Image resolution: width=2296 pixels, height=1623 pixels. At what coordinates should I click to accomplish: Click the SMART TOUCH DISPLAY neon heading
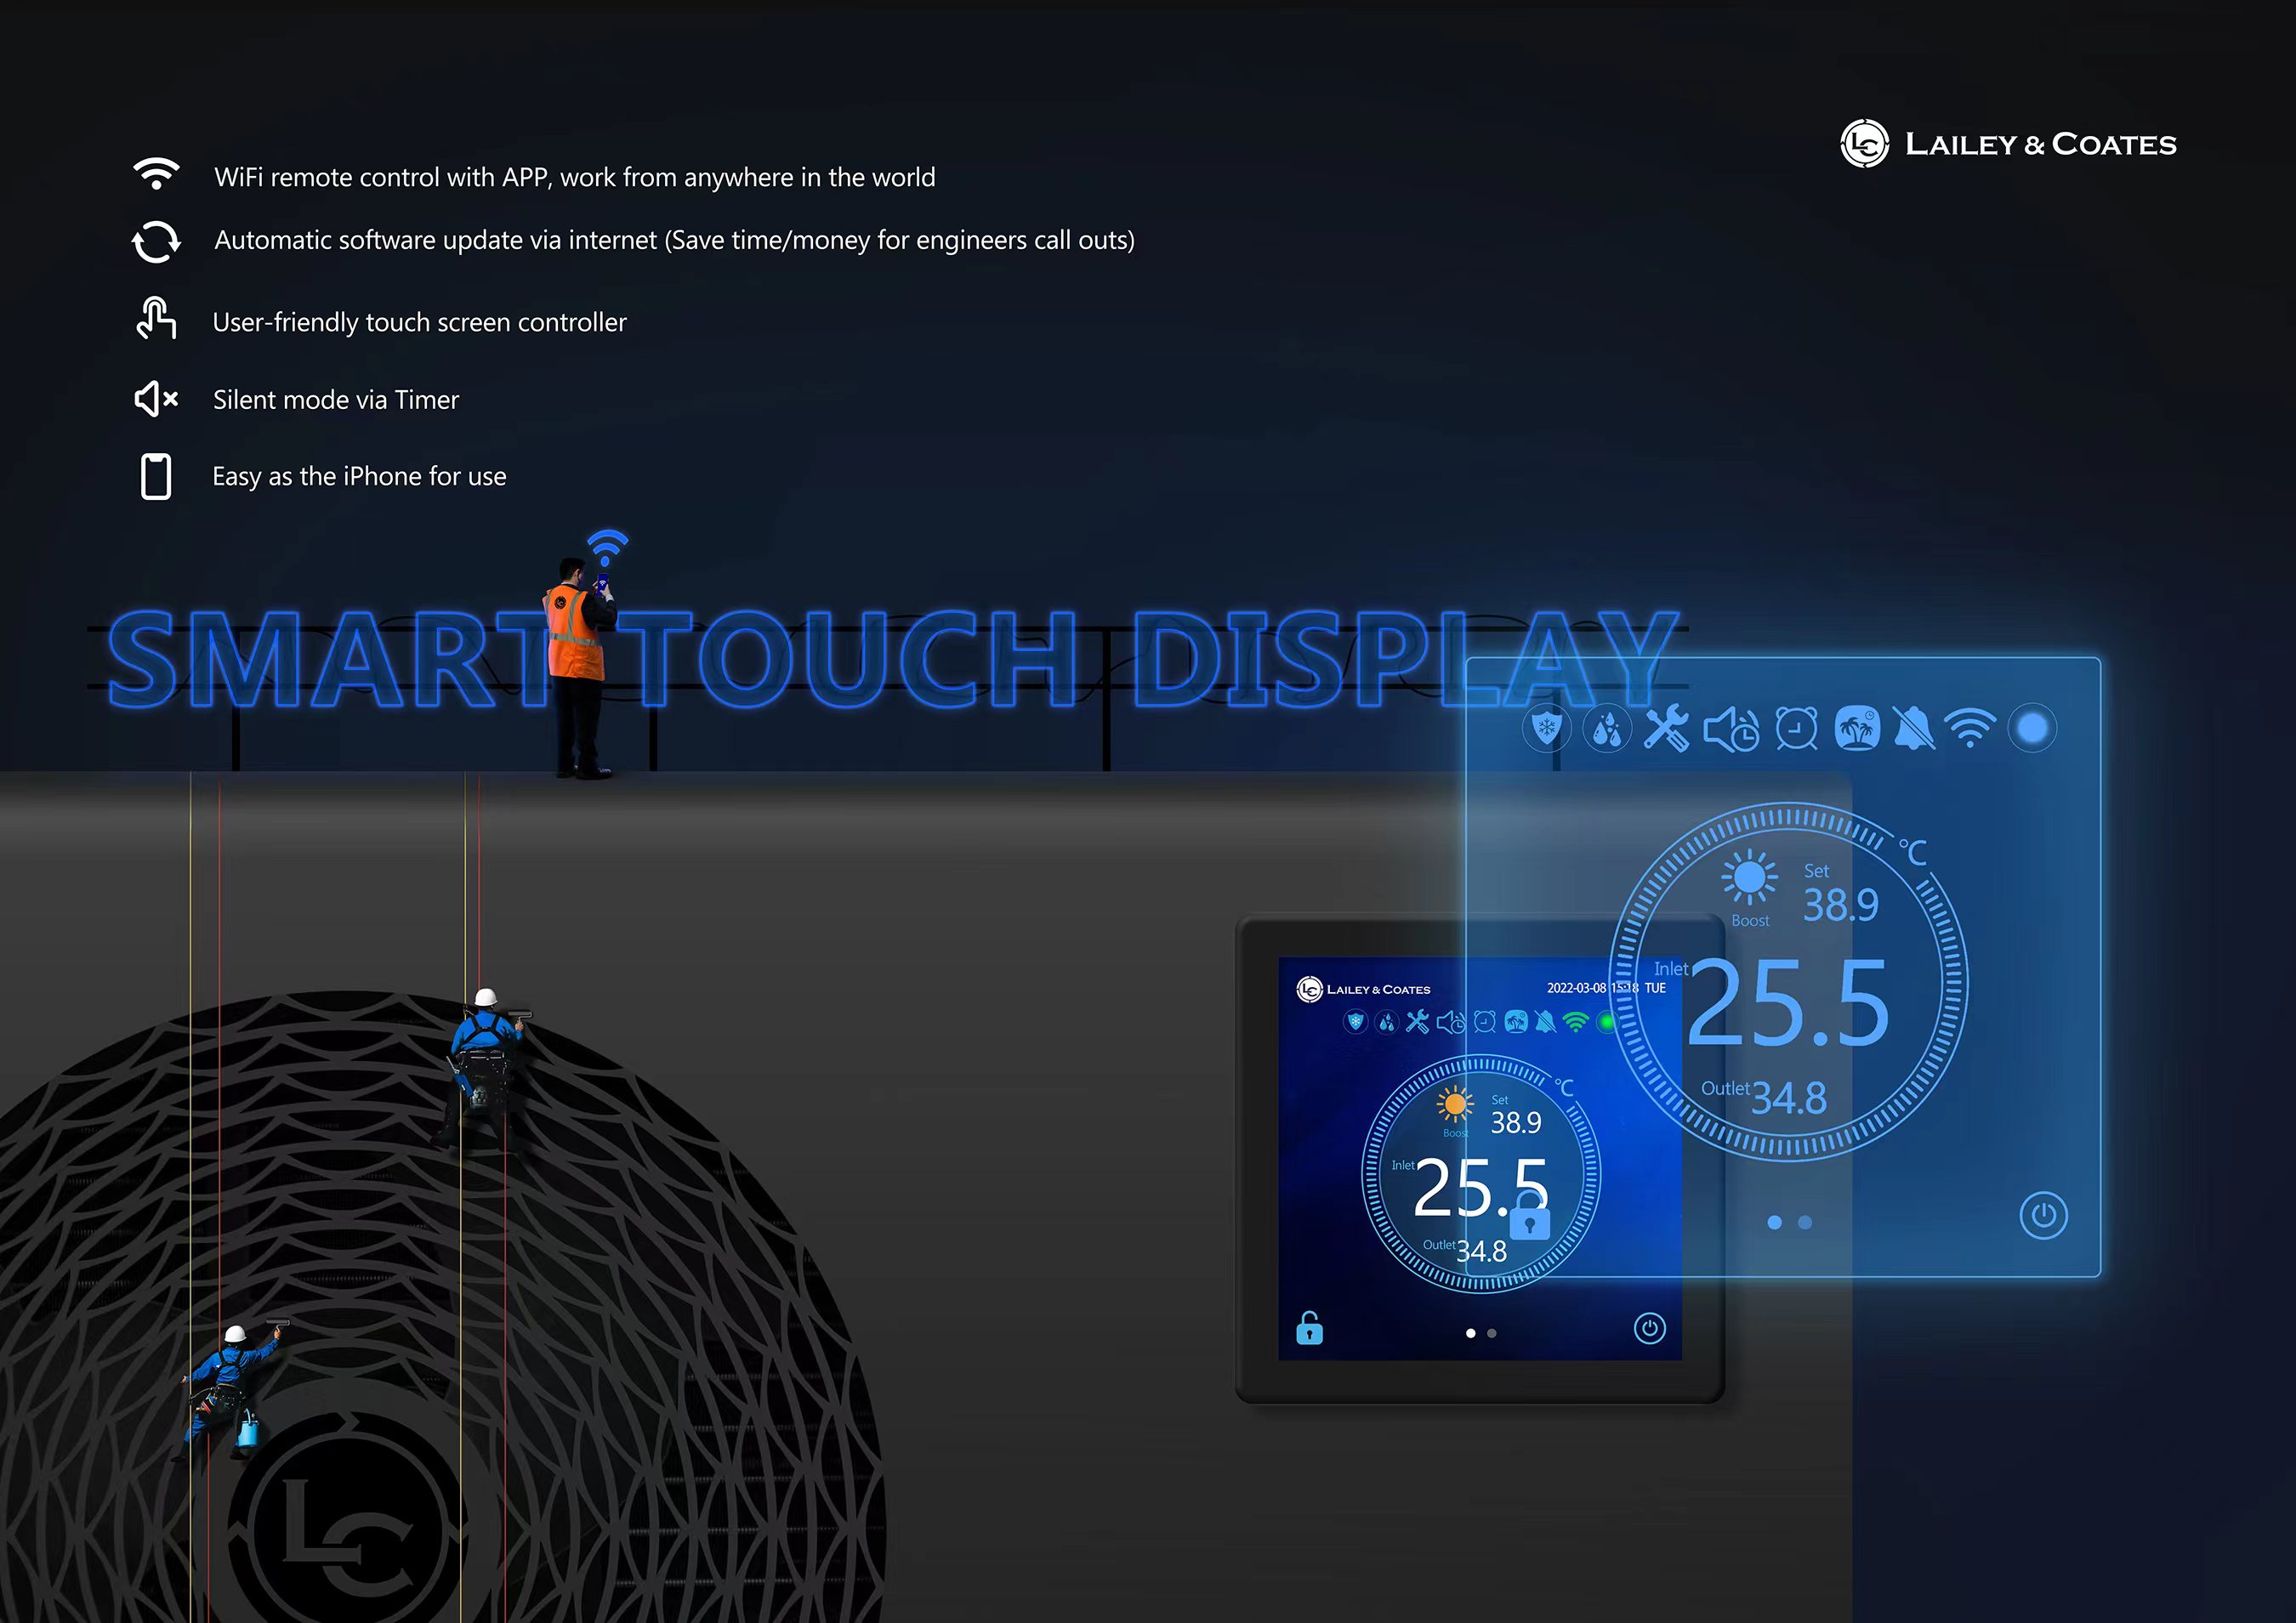click(x=892, y=660)
